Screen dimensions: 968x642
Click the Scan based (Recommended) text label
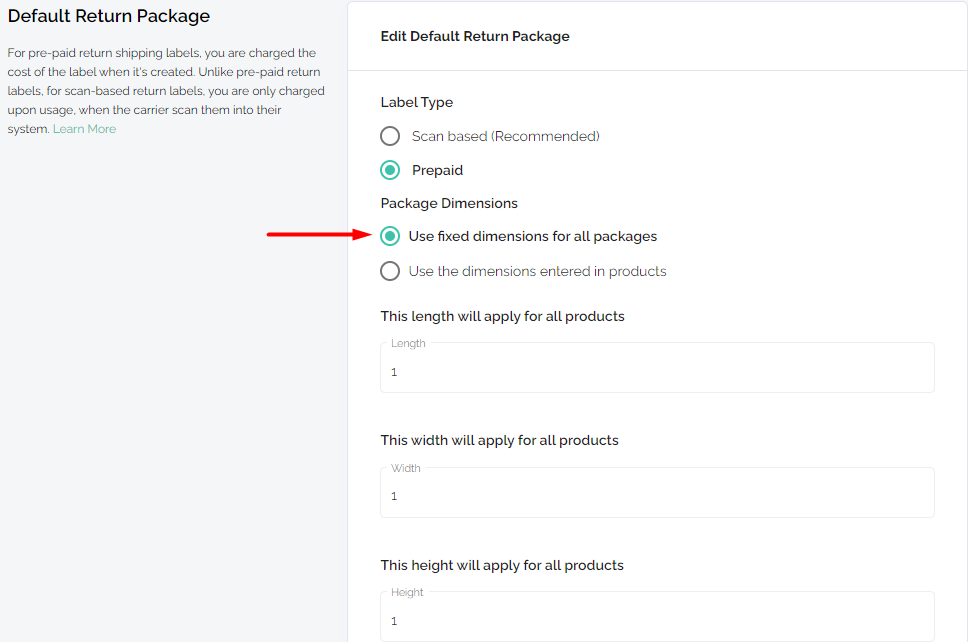[505, 136]
